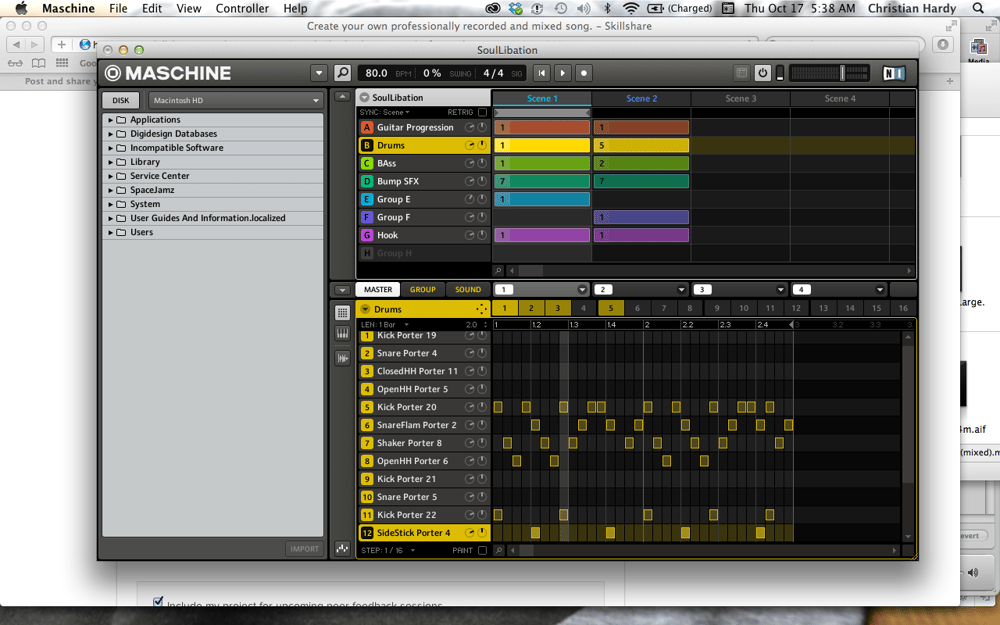Switch to the step grid editor view icon
Viewport: 1000px width, 625px height.
tap(342, 312)
